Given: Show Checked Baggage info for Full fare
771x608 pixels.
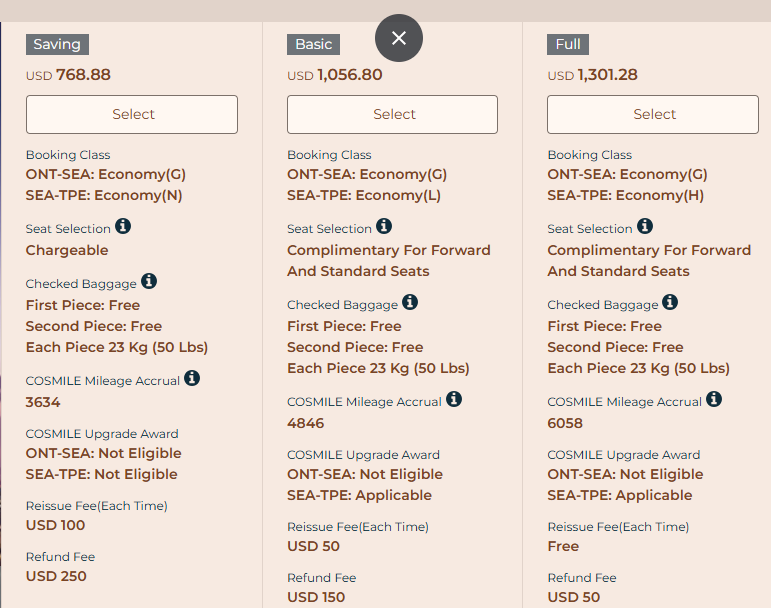Looking at the screenshot, I should (x=670, y=302).
